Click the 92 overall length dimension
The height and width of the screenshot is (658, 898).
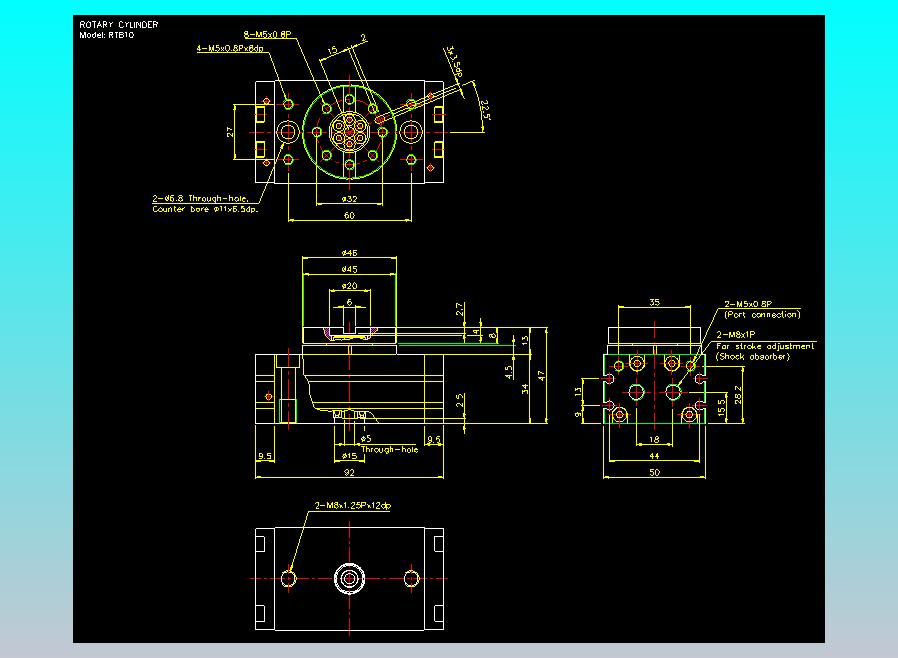(x=349, y=472)
